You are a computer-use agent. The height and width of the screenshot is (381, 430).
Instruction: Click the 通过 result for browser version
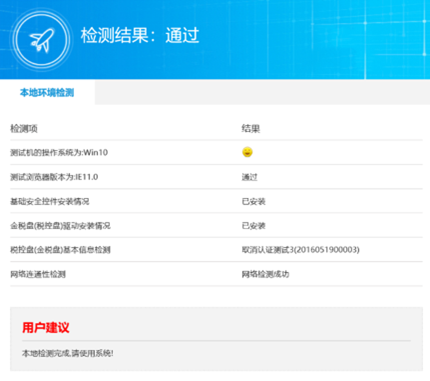[249, 177]
